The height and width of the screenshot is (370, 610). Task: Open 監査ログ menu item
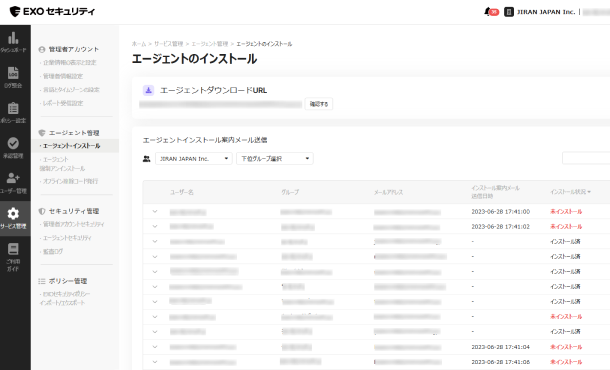tap(52, 252)
